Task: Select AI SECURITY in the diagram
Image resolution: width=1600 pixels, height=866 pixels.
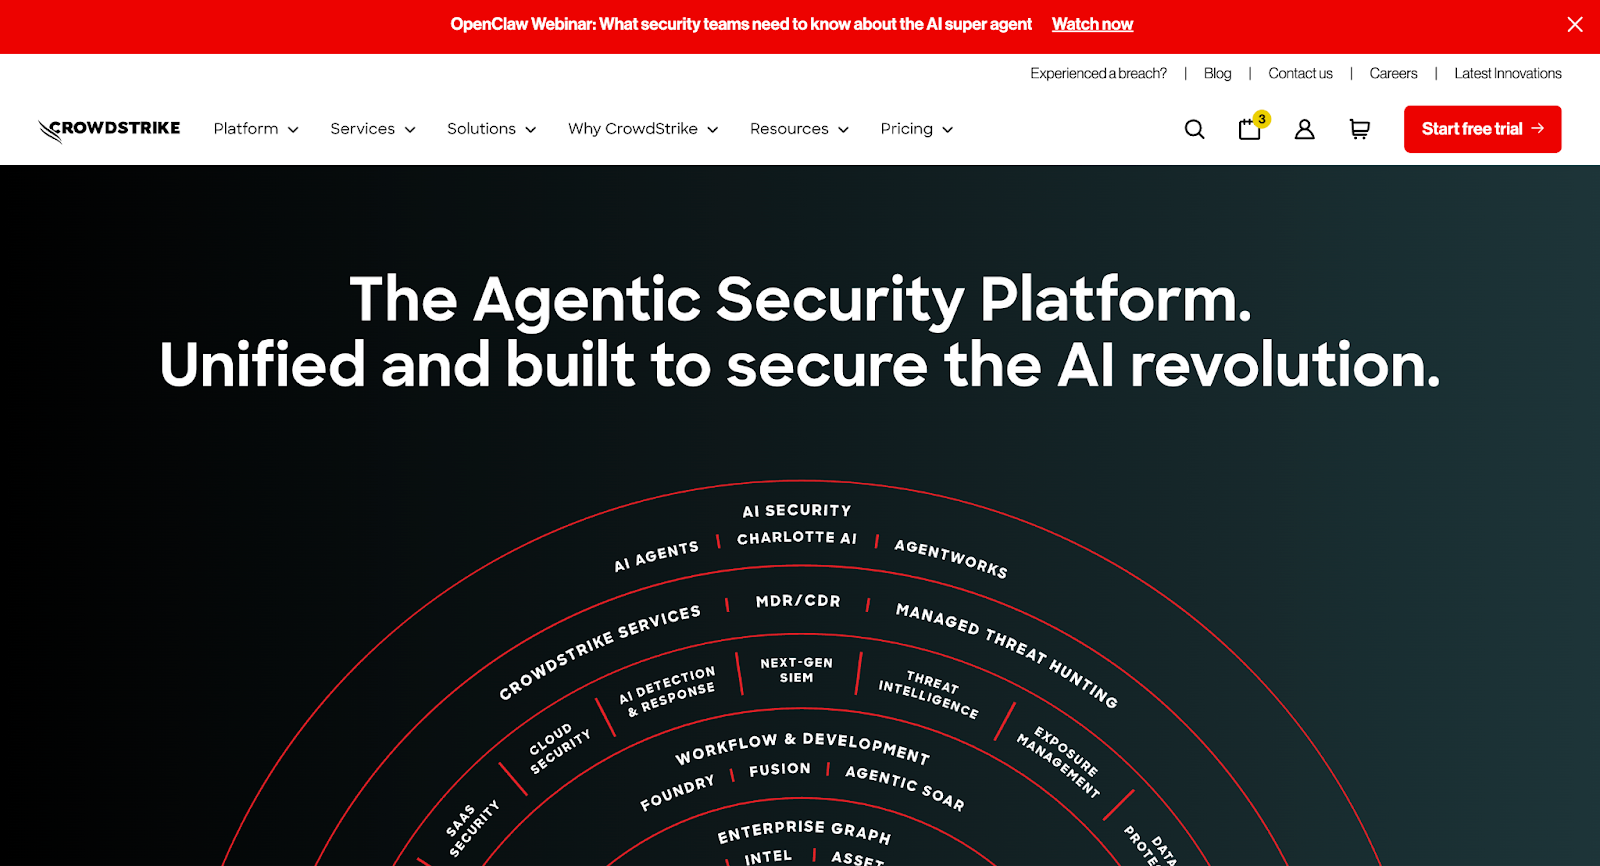Action: (x=797, y=510)
